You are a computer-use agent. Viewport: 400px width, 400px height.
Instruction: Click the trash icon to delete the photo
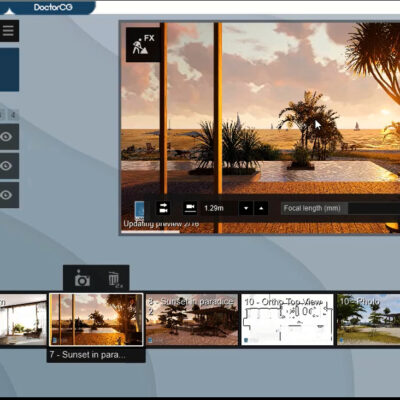point(115,279)
